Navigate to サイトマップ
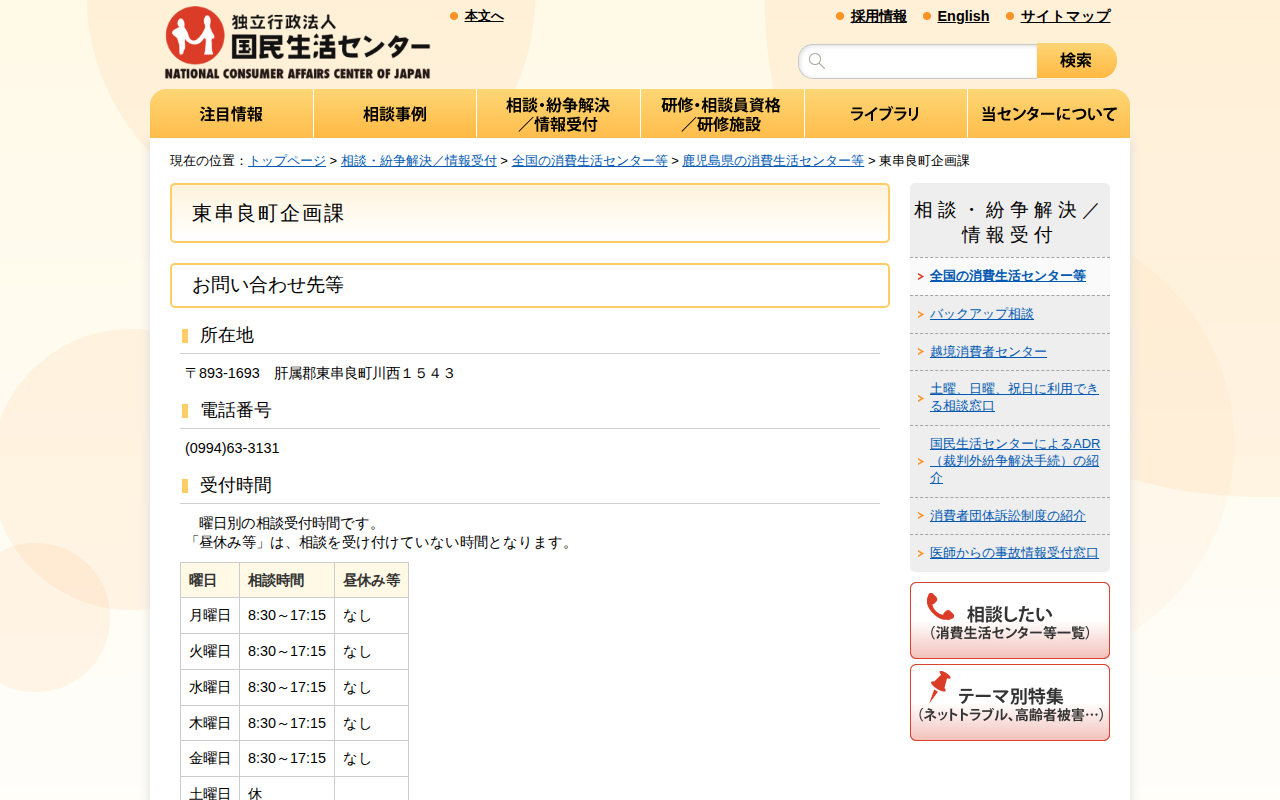 1064,16
